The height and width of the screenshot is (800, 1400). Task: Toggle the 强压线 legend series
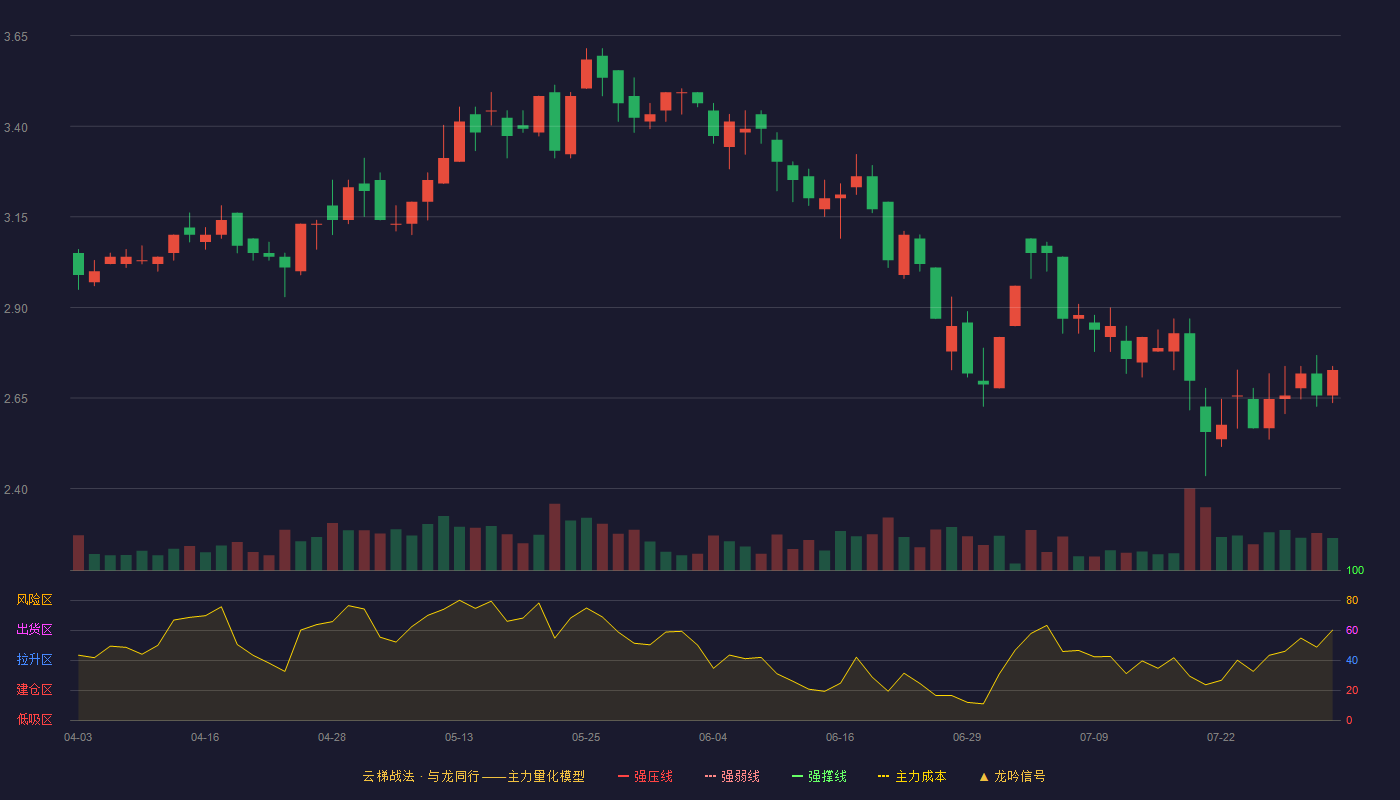pos(645,776)
